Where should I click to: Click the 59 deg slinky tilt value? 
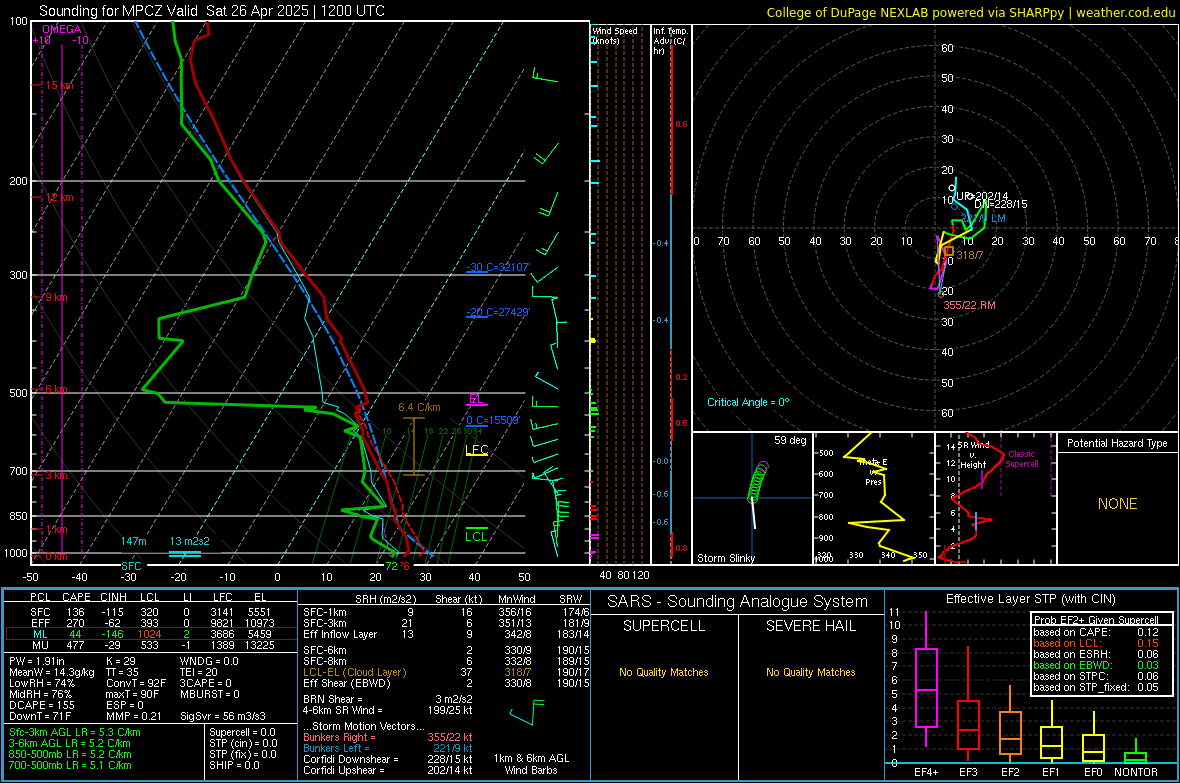coord(790,440)
